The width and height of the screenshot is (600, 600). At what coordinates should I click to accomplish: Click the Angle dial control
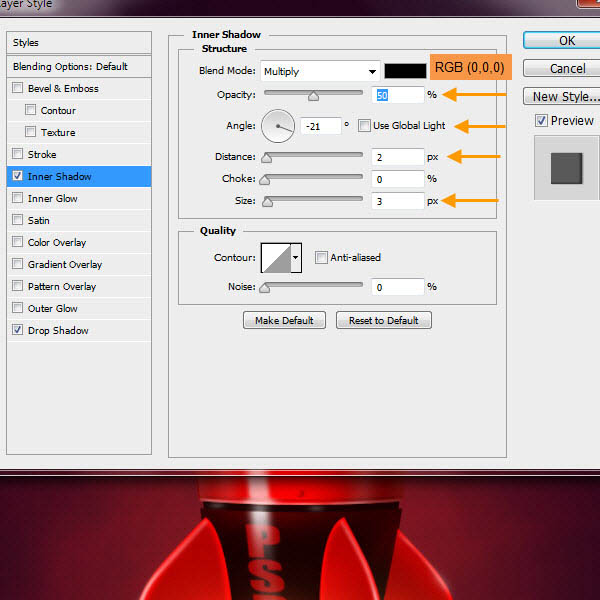278,126
